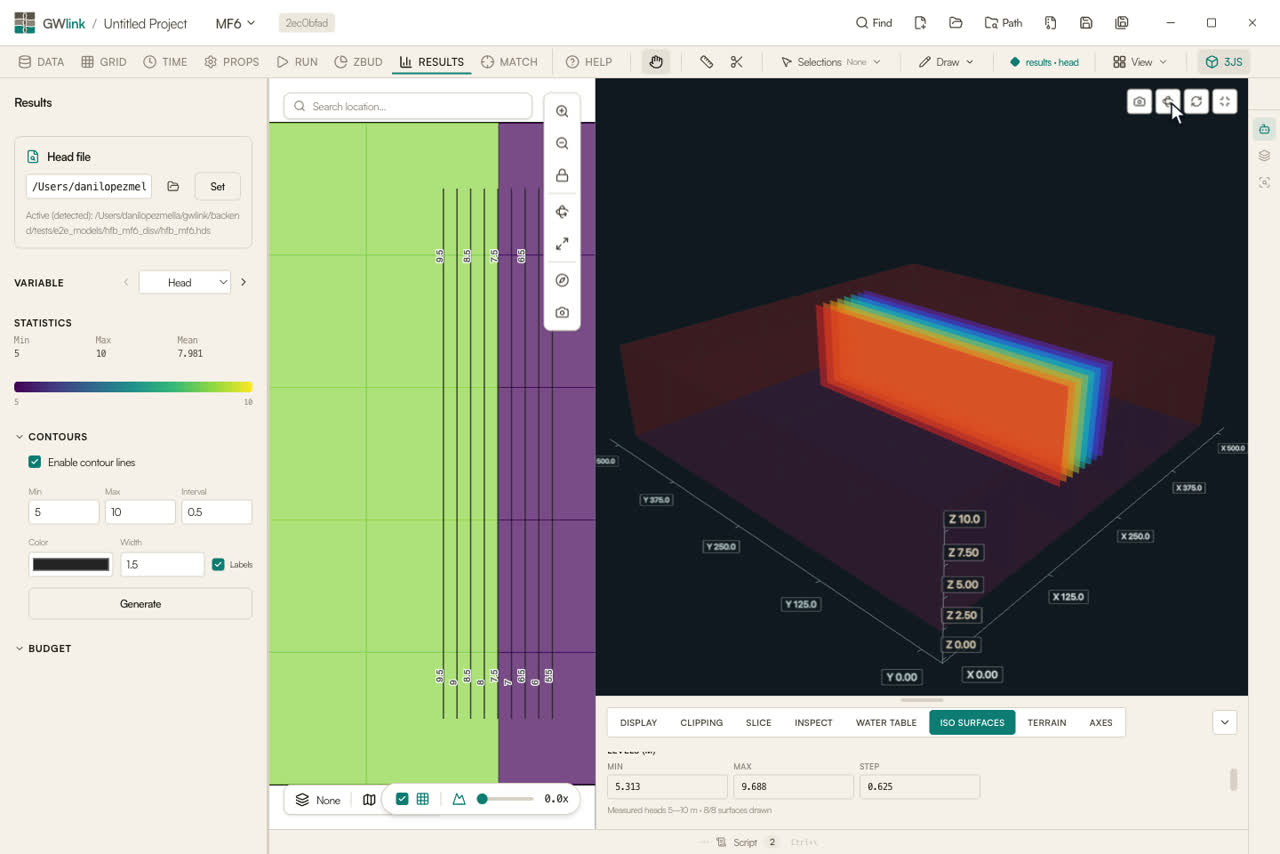1280x854 pixels.
Task: Open the Selections dropdown
Action: click(830, 62)
